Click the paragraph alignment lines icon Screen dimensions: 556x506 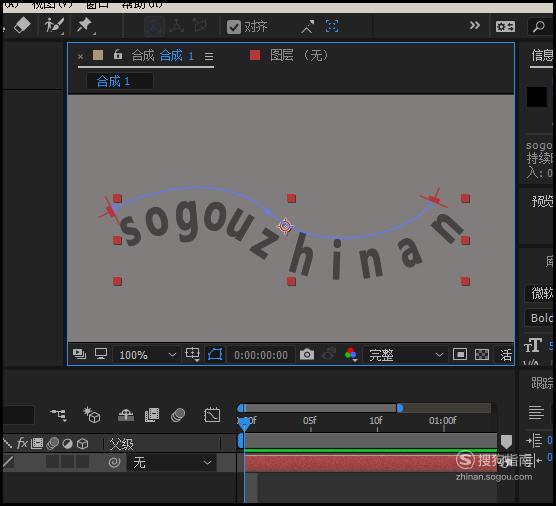pyautogui.click(x=536, y=412)
